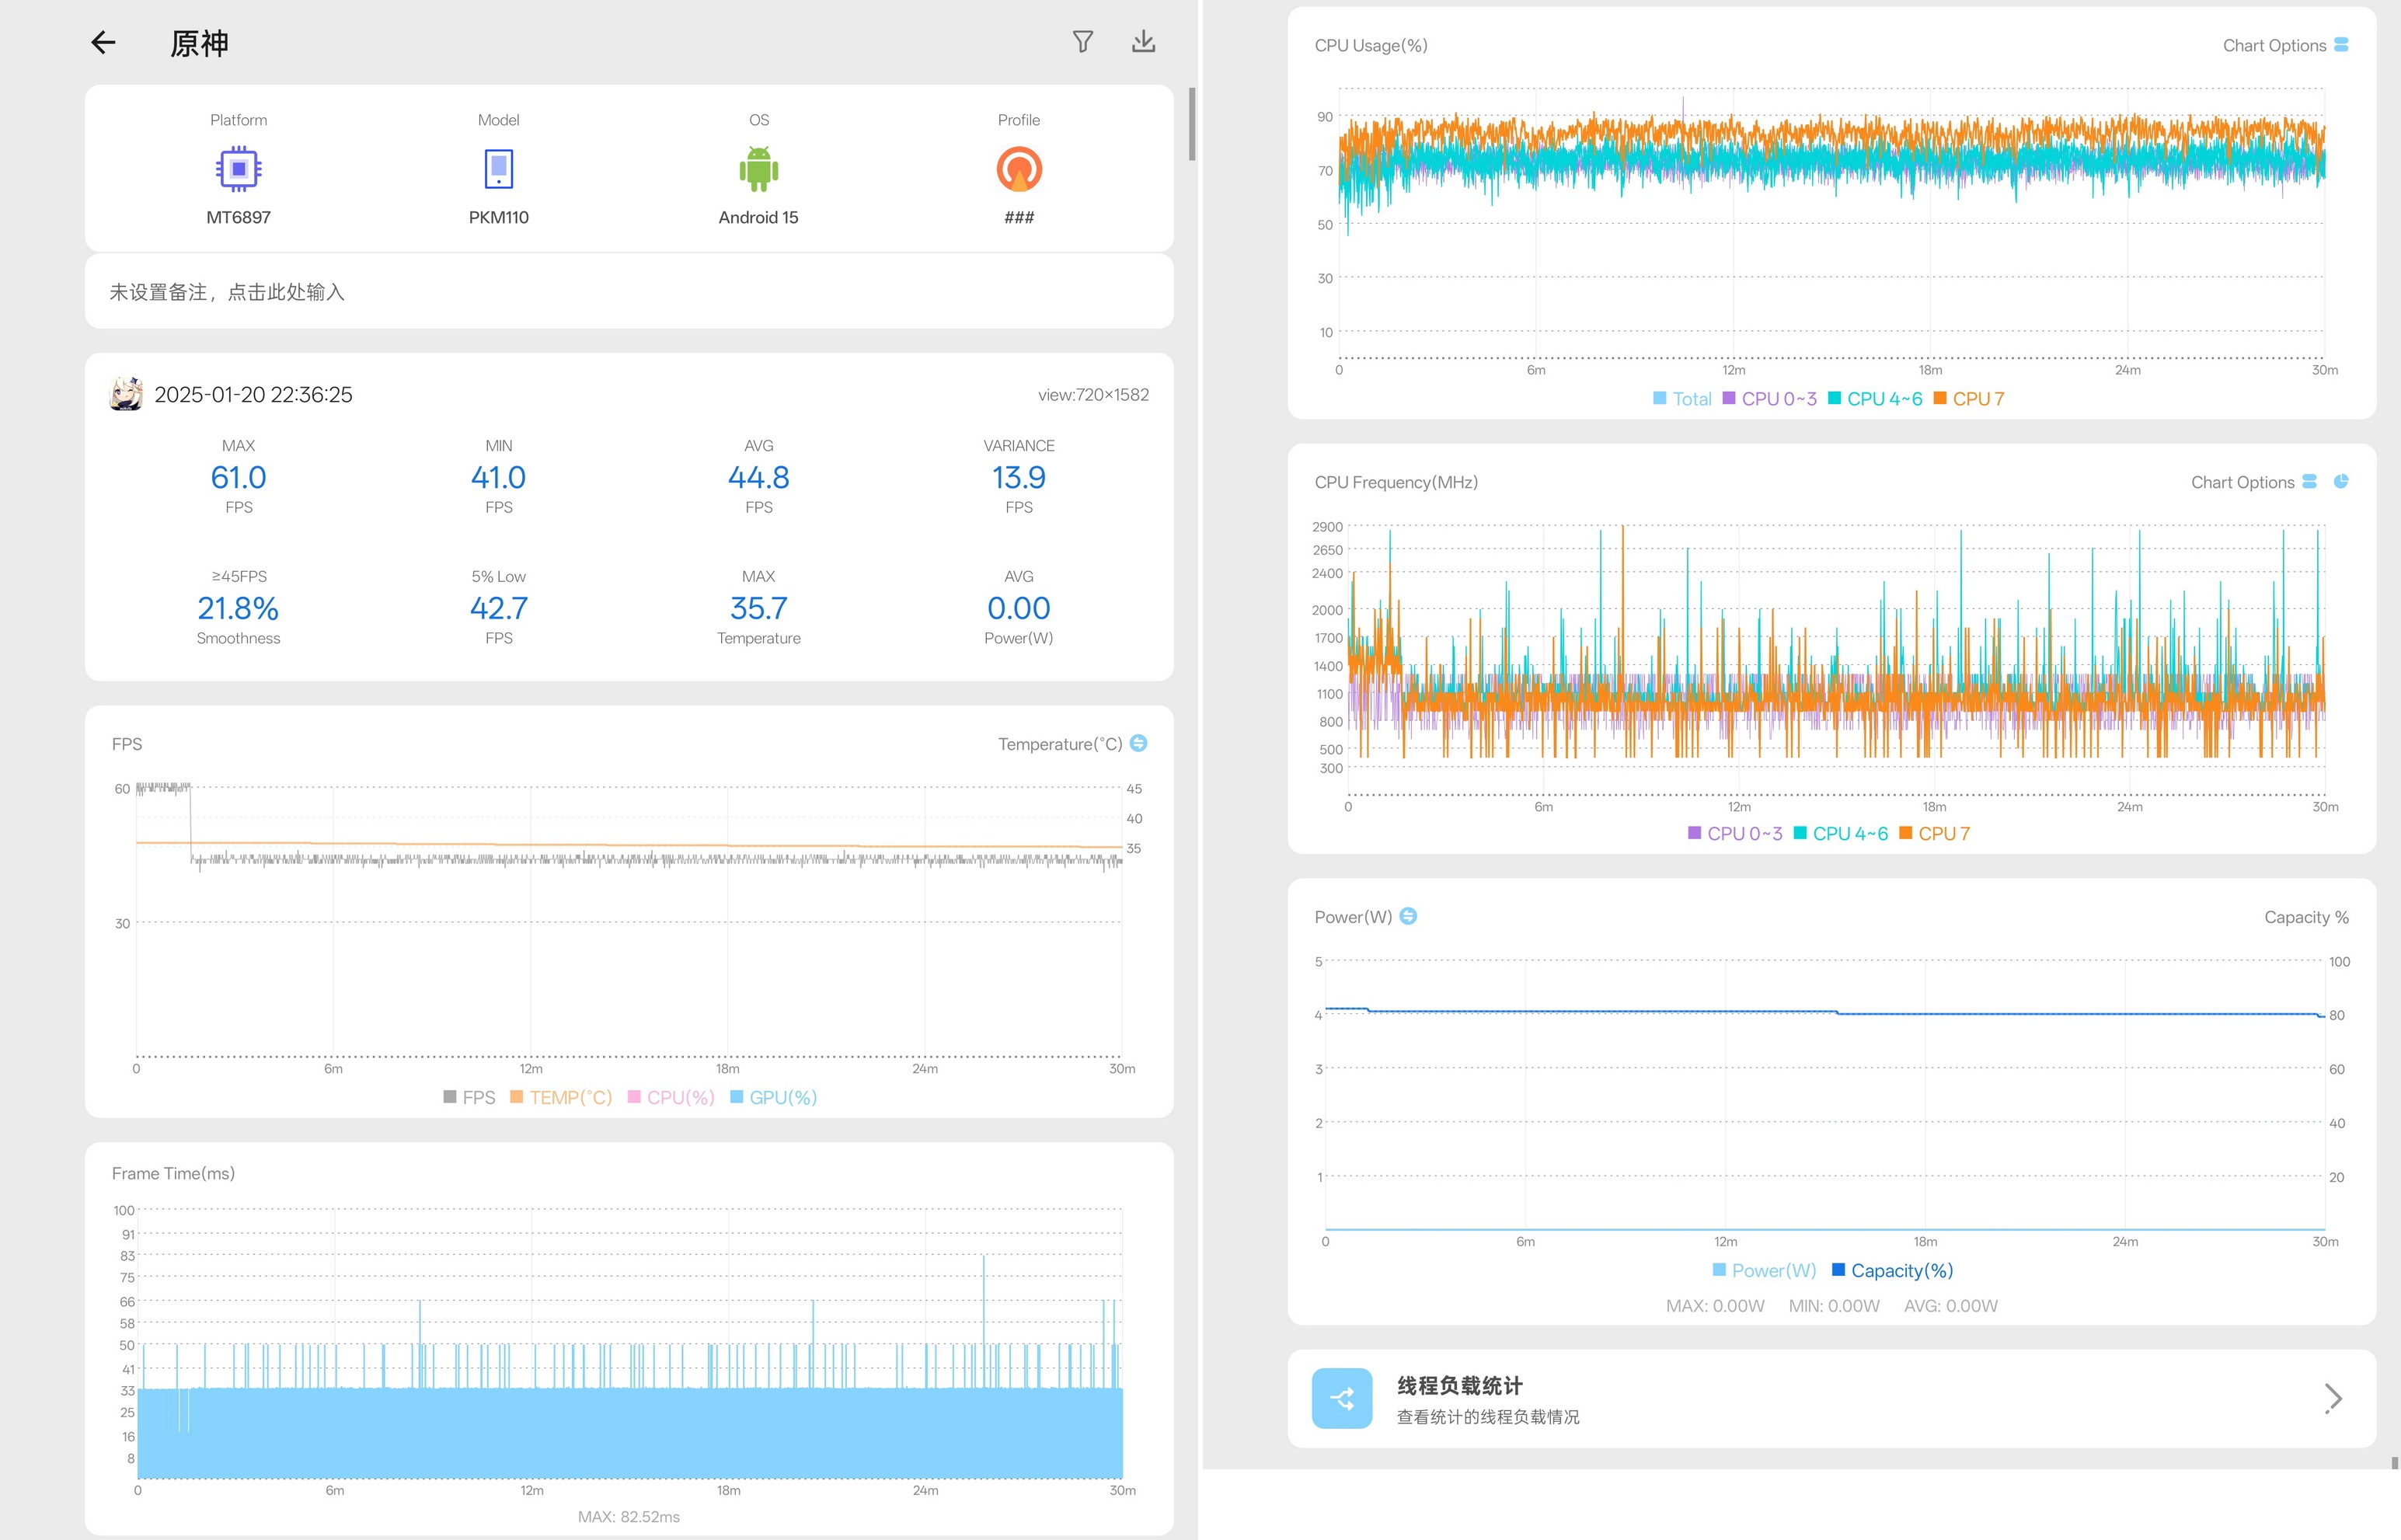Click the 0.00 Power(W) value
This screenshot has width=2401, height=1540.
click(1019, 608)
